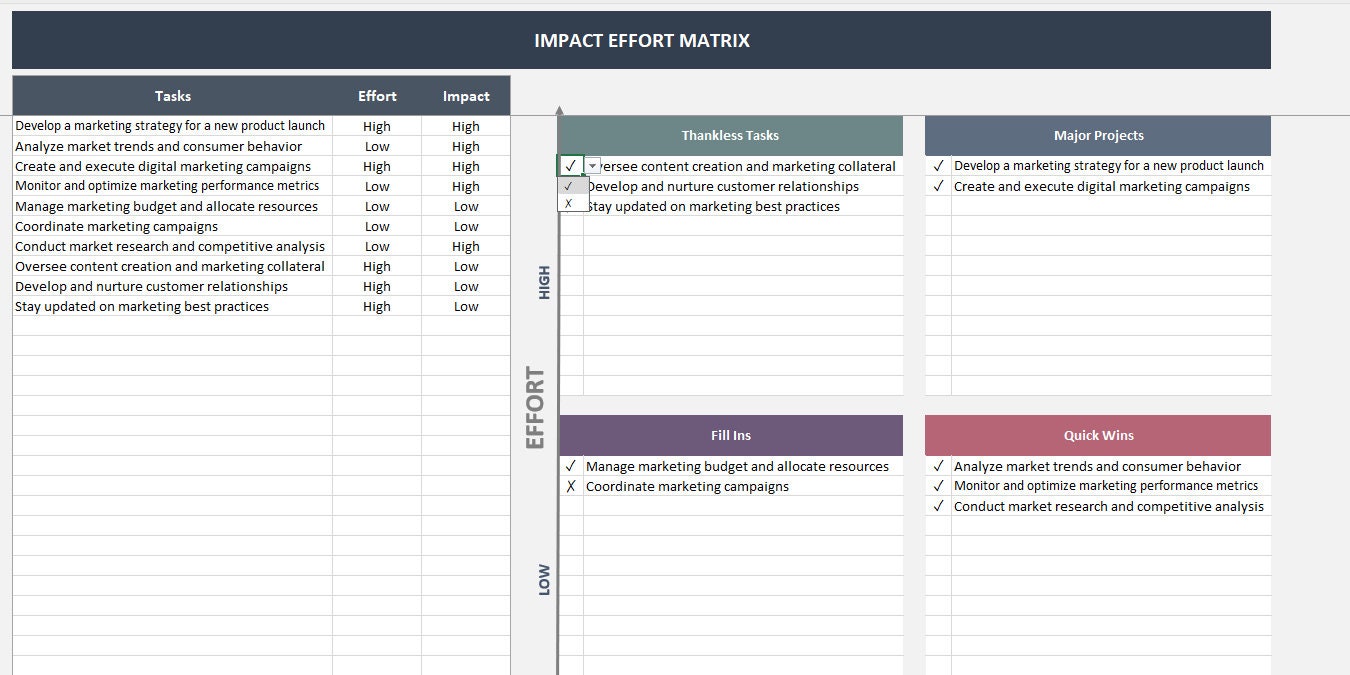Select the Thankless Tasks quadrant header
Screen dimensions: 1350x675
click(x=731, y=135)
